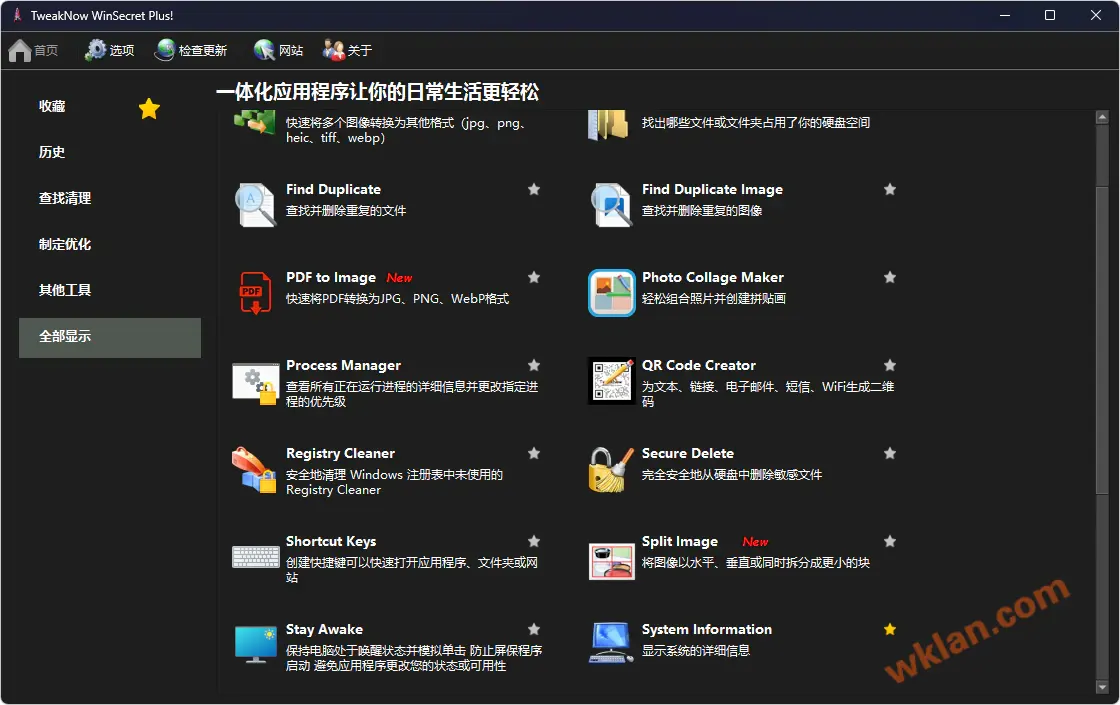Image resolution: width=1120 pixels, height=705 pixels.
Task: Open the Find Duplicate Image icon
Action: click(611, 205)
